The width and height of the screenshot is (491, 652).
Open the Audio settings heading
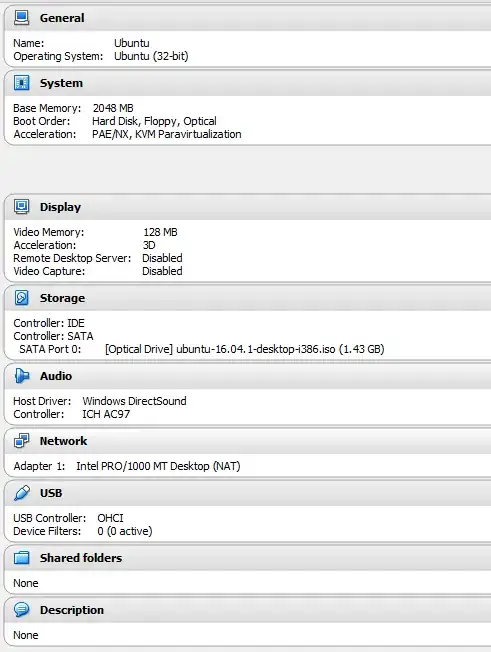coord(56,376)
